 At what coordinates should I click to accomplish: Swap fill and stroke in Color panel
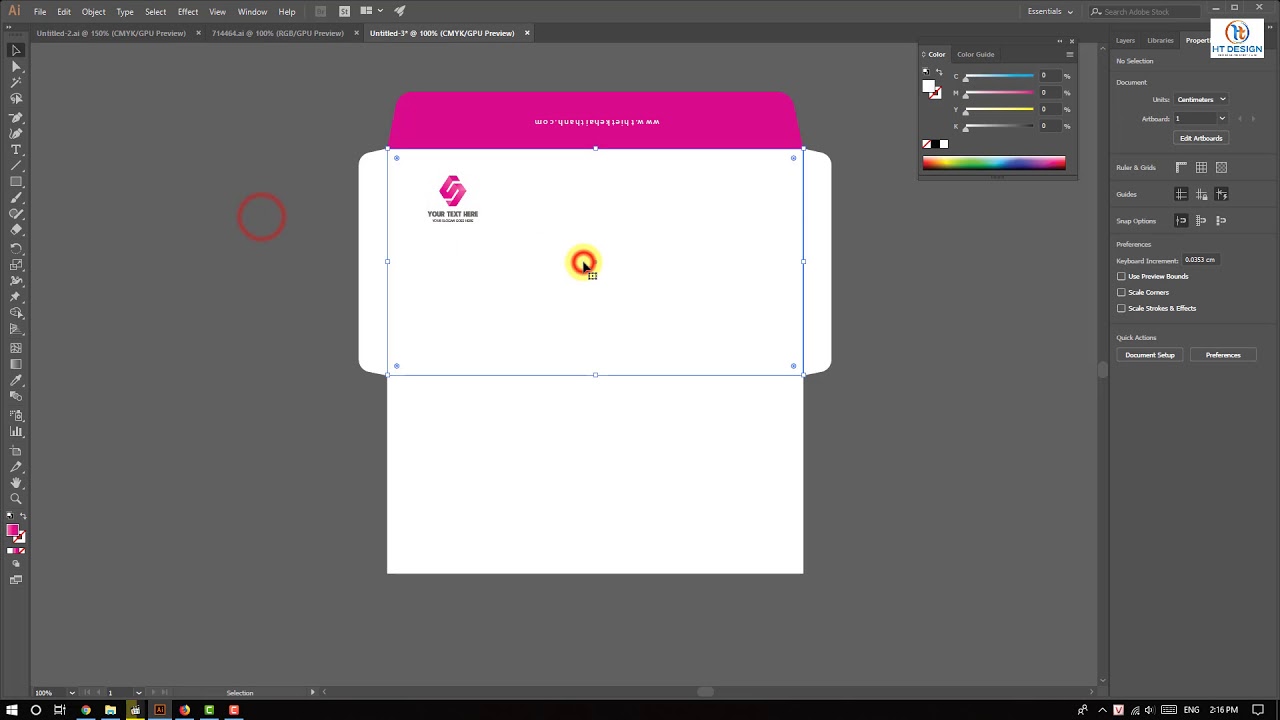[x=938, y=72]
